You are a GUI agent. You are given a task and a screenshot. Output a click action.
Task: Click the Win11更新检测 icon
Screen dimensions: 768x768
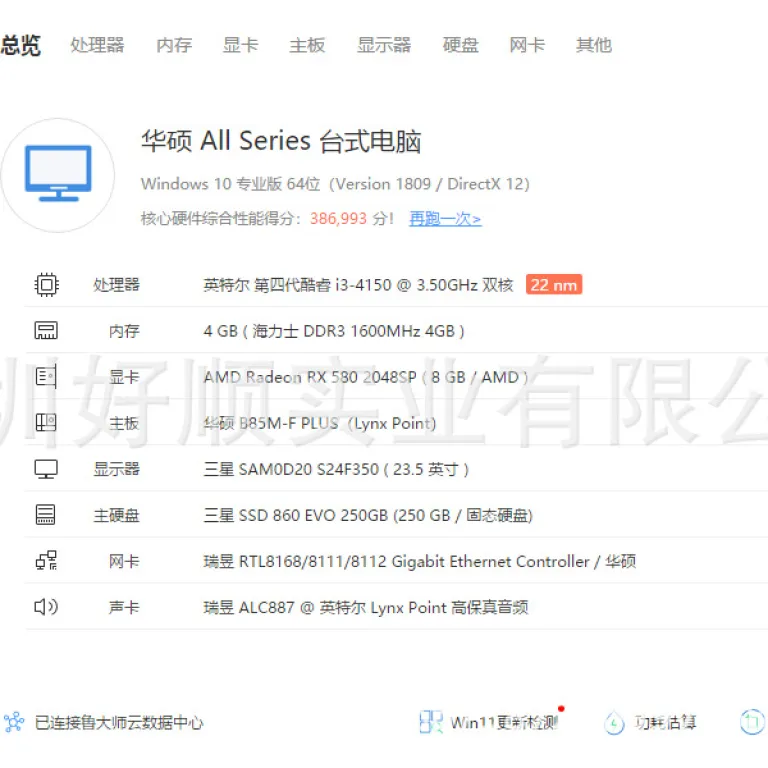(431, 722)
